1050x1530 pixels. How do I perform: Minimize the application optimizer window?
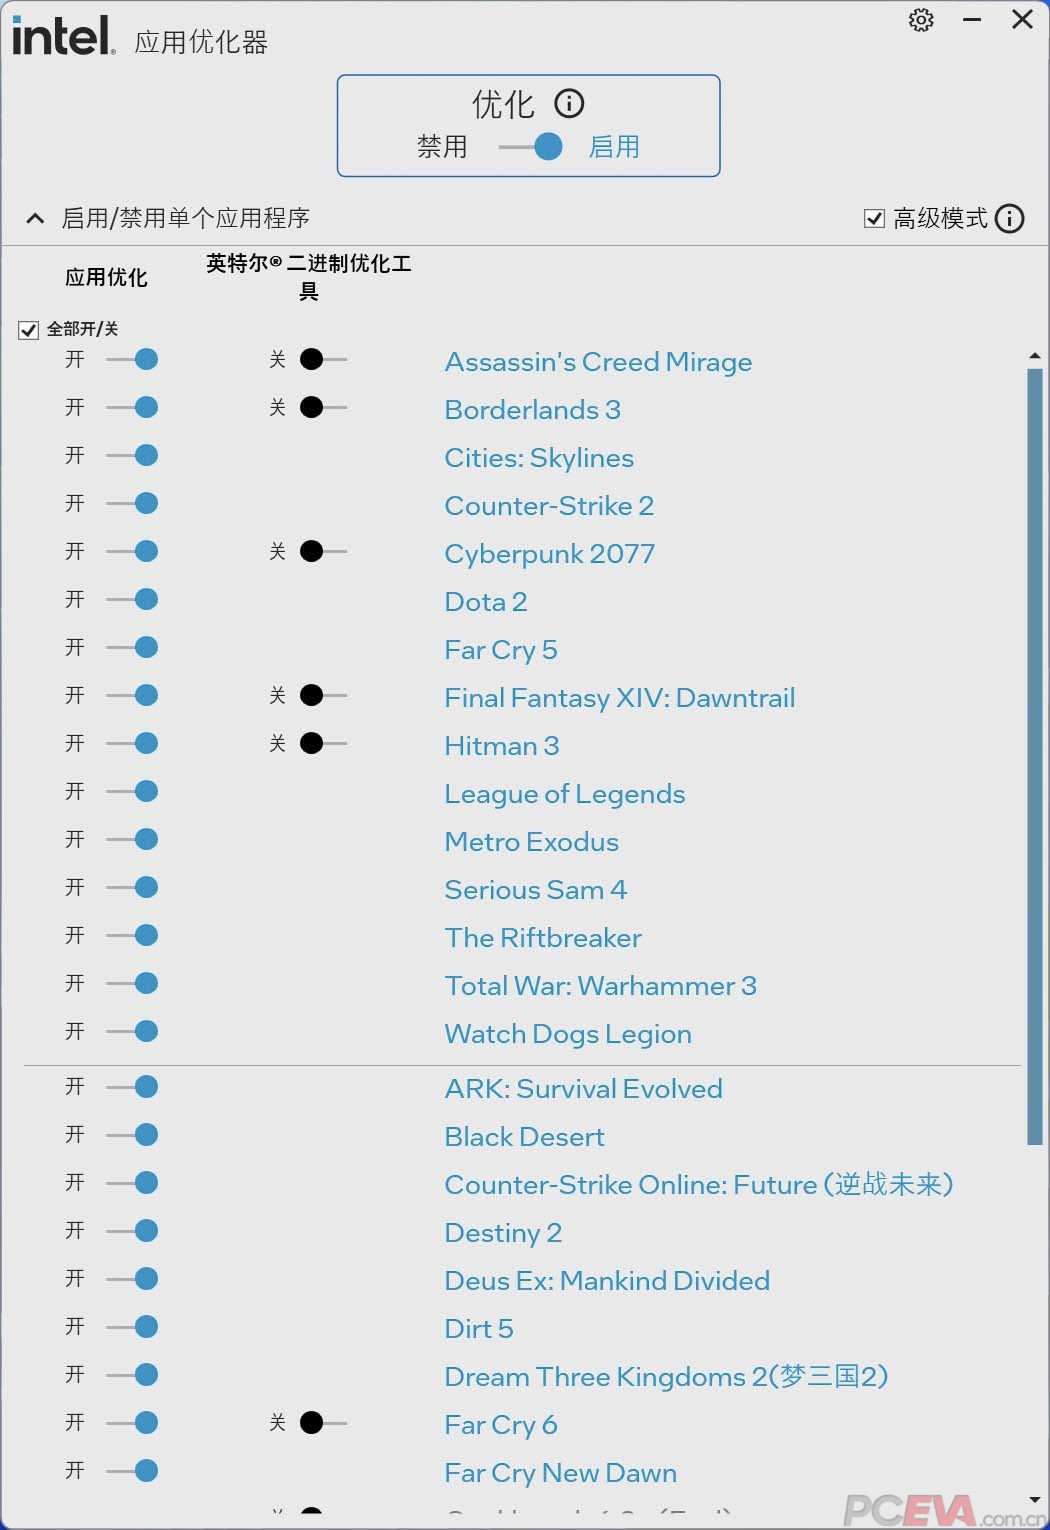972,20
